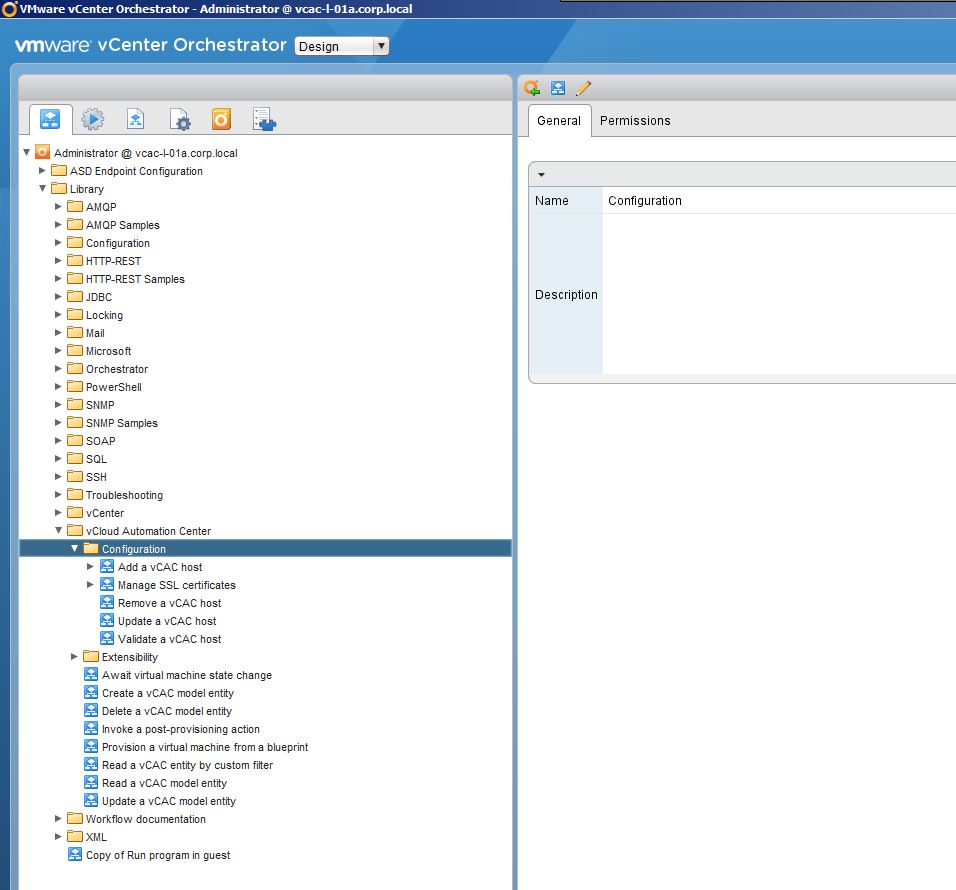Expand the ASD Endpoint Configuration folder
This screenshot has width=956, height=890.
click(x=42, y=171)
